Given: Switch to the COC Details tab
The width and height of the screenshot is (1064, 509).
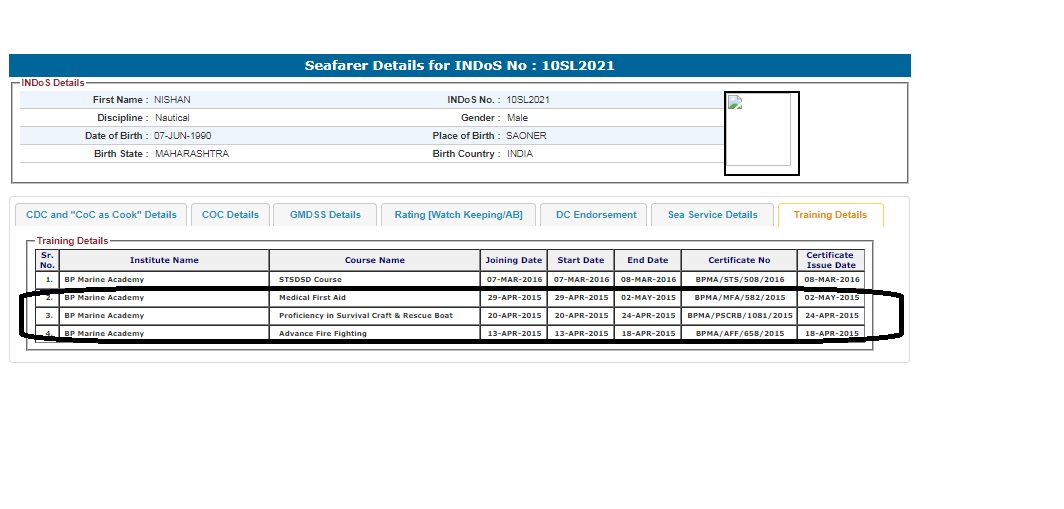Looking at the screenshot, I should tap(230, 215).
